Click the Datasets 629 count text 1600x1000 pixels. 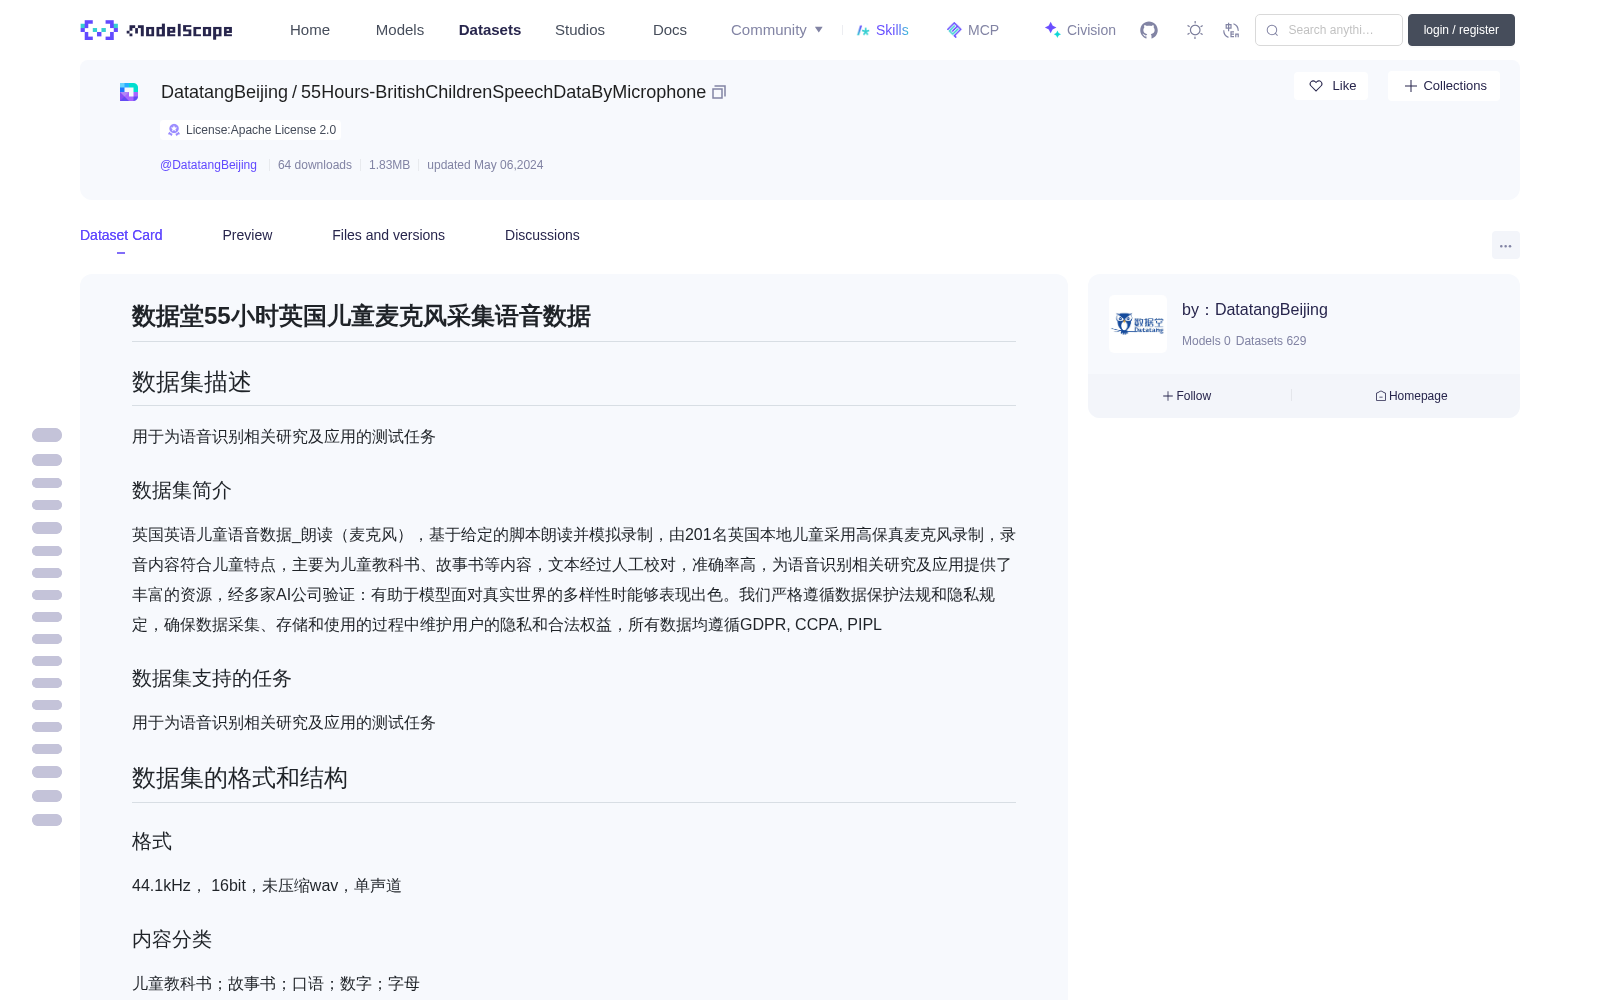click(1271, 341)
